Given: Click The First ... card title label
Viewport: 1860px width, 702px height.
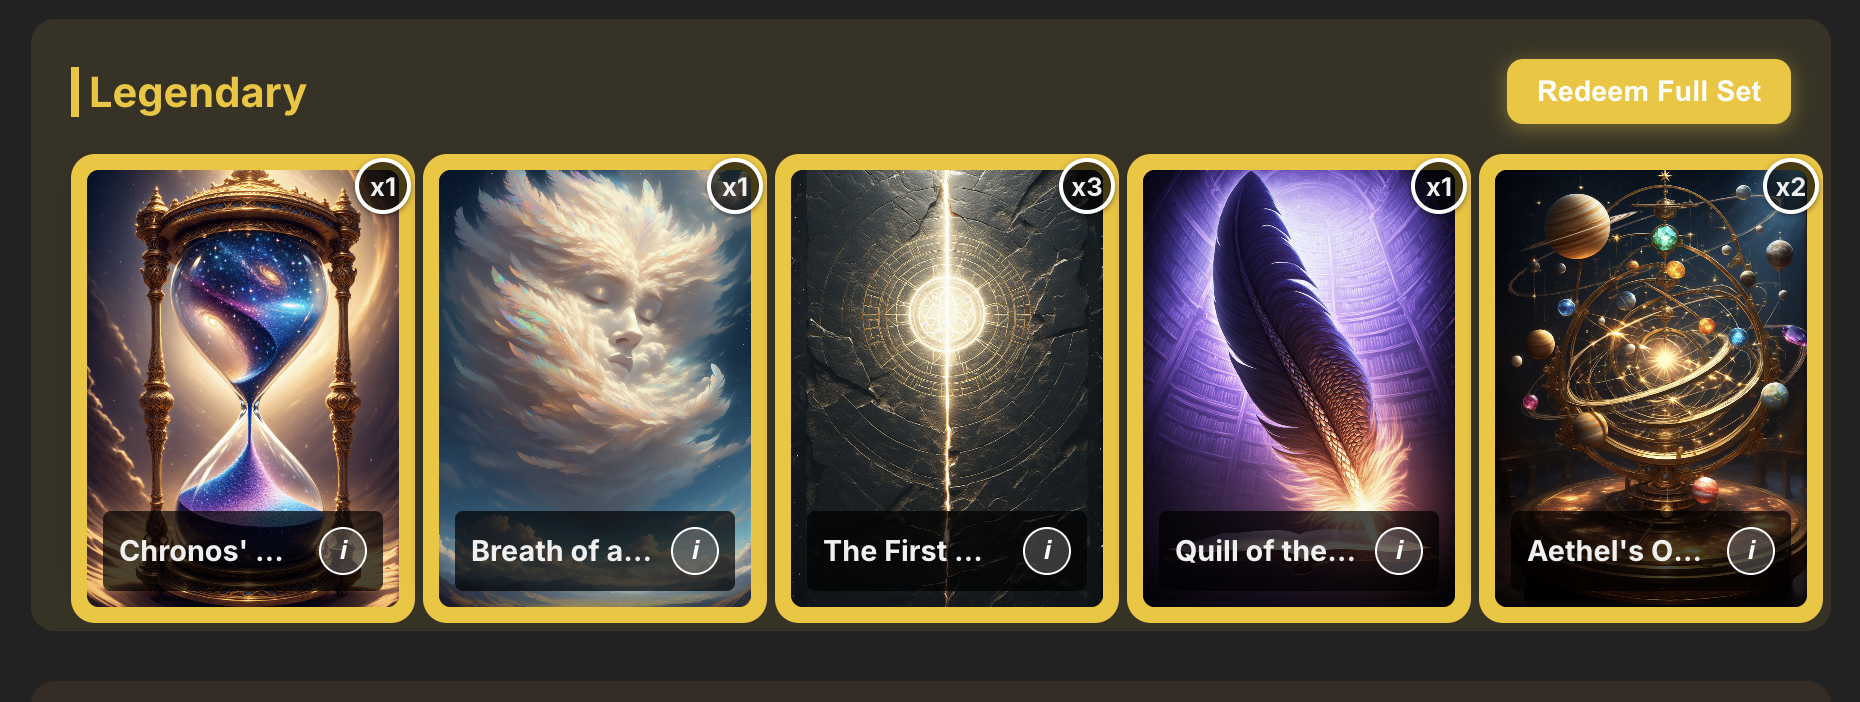Looking at the screenshot, I should tap(903, 551).
